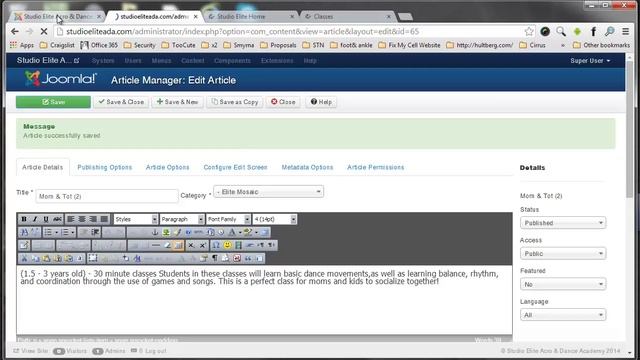The width and height of the screenshot is (640, 360).
Task: Switch to the Metadata Options tab
Action: [x=307, y=167]
